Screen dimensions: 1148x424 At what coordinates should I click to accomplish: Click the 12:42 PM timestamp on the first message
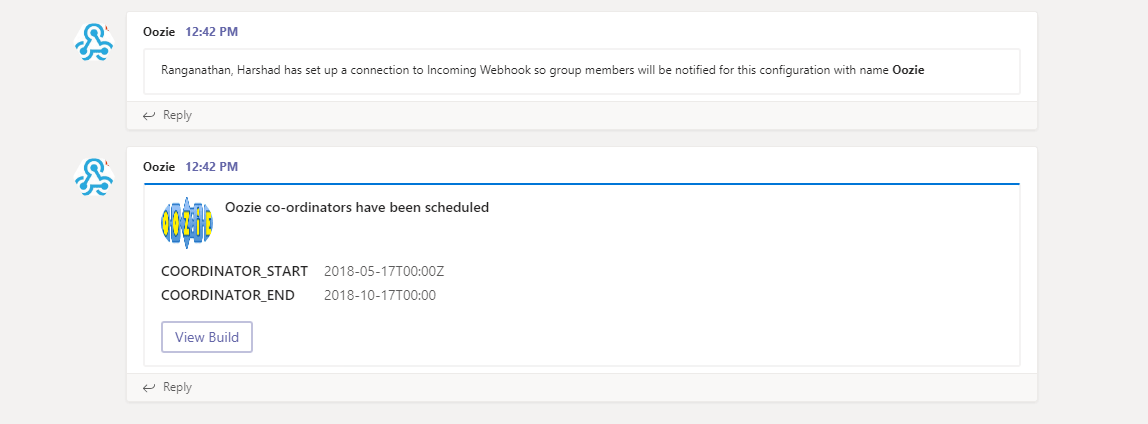[212, 31]
